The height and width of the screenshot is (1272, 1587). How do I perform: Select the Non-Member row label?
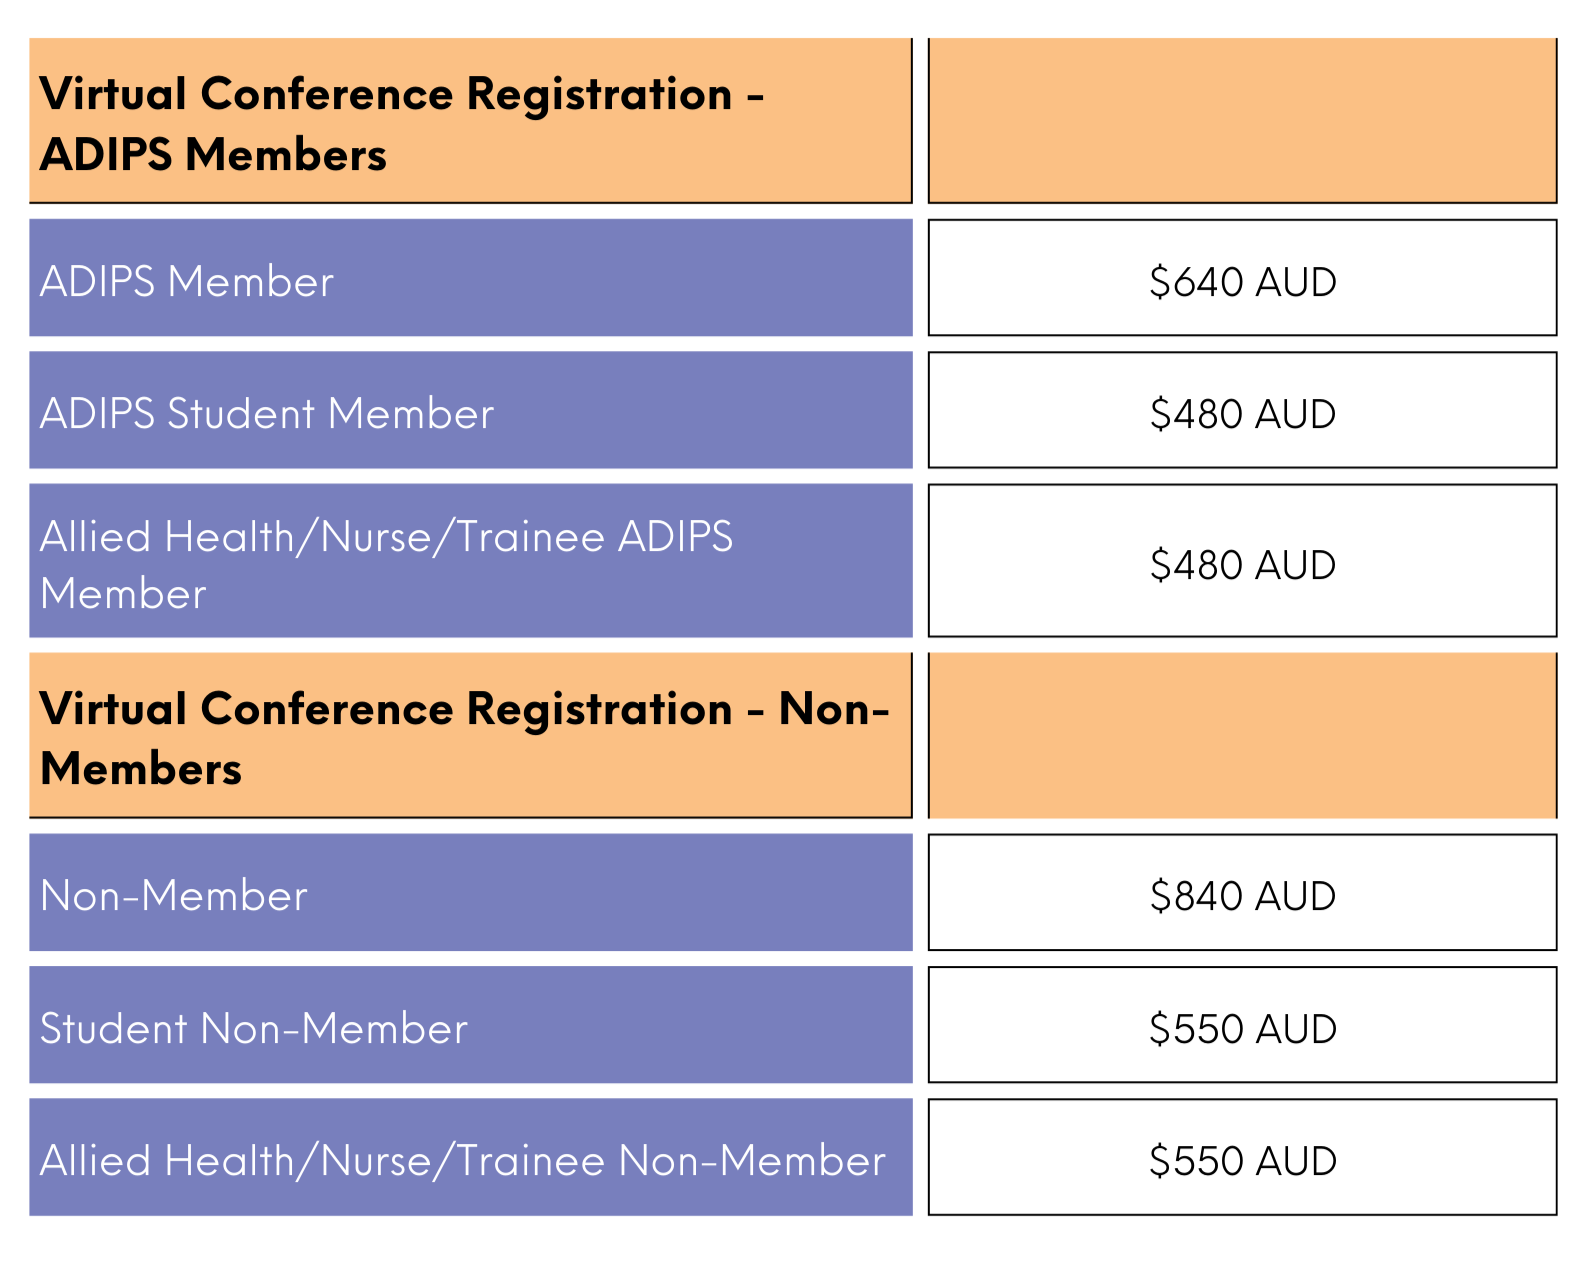pyautogui.click(x=174, y=896)
